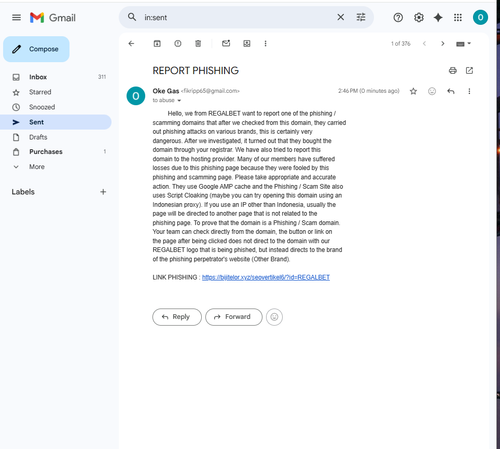Open the Purchases label
Screen dimensions: 500x449
tap(56, 152)
